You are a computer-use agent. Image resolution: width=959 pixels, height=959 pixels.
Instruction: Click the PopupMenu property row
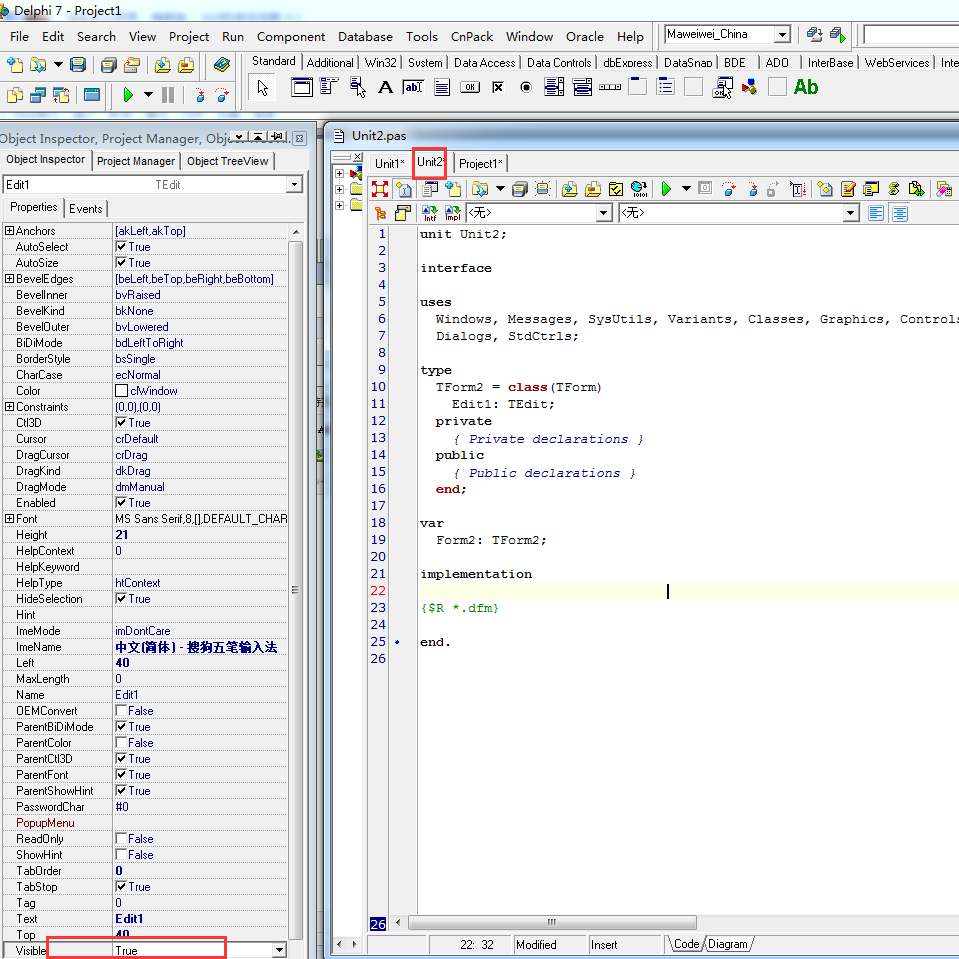144,823
